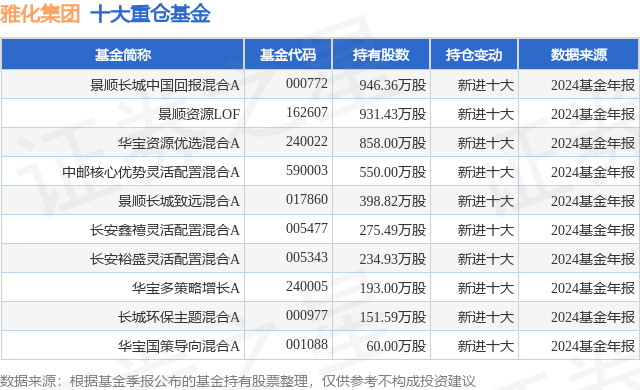Click the 基金简称 column header

(122, 55)
